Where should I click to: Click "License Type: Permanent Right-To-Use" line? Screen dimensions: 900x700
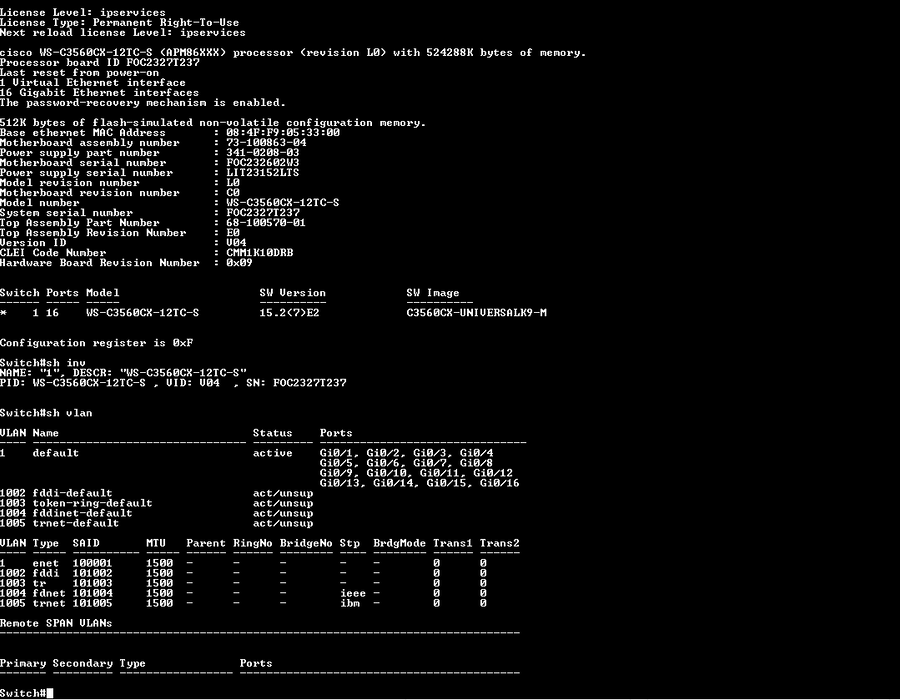(119, 22)
